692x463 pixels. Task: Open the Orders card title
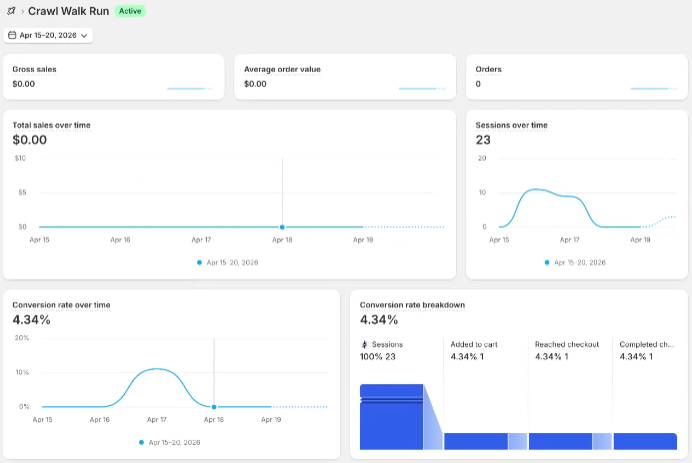489,69
